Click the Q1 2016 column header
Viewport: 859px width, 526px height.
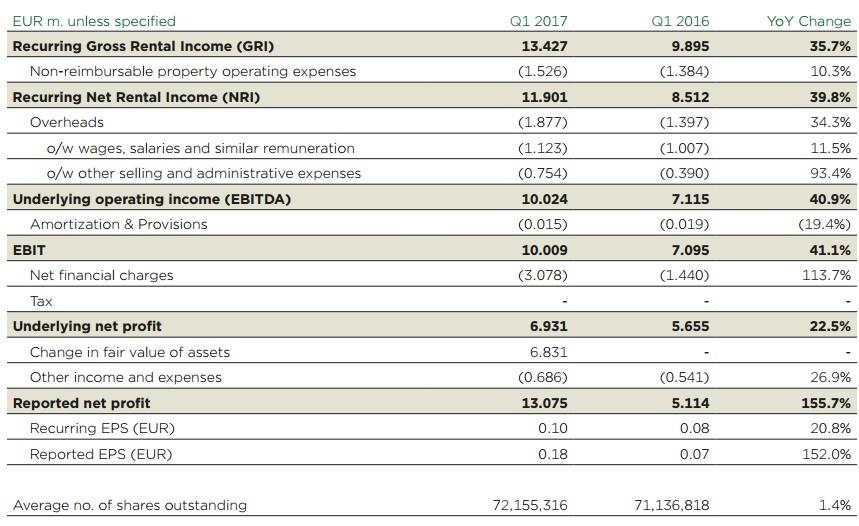pos(683,20)
